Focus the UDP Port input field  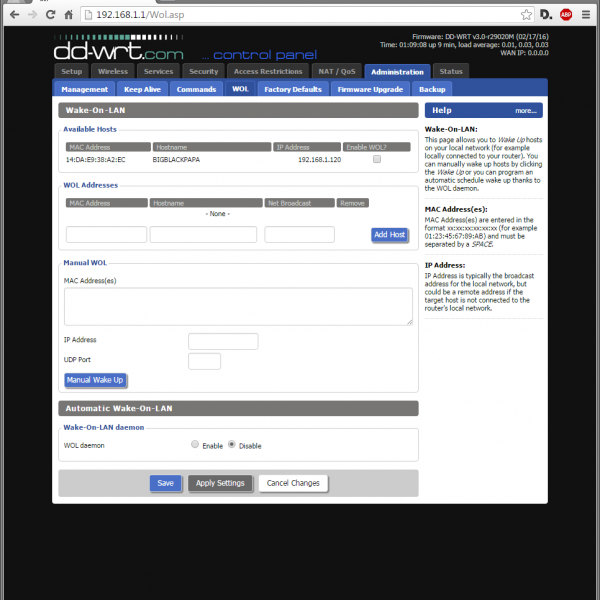204,361
